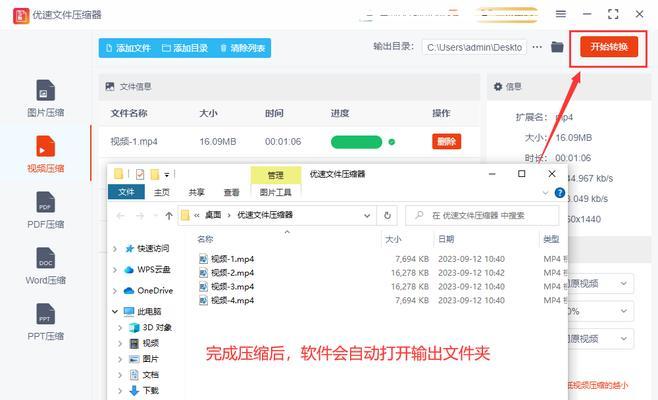Open the PDF压缩 section
658x400 pixels.
45,210
